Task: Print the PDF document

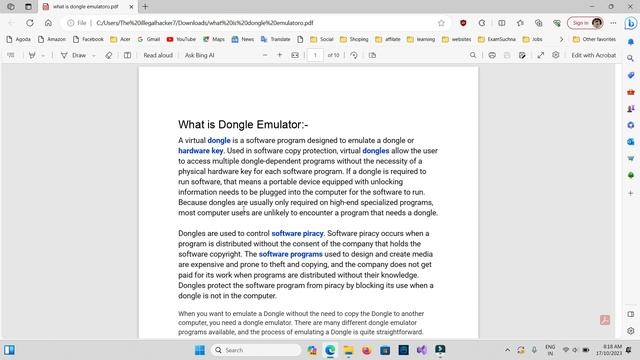Action: point(492,55)
